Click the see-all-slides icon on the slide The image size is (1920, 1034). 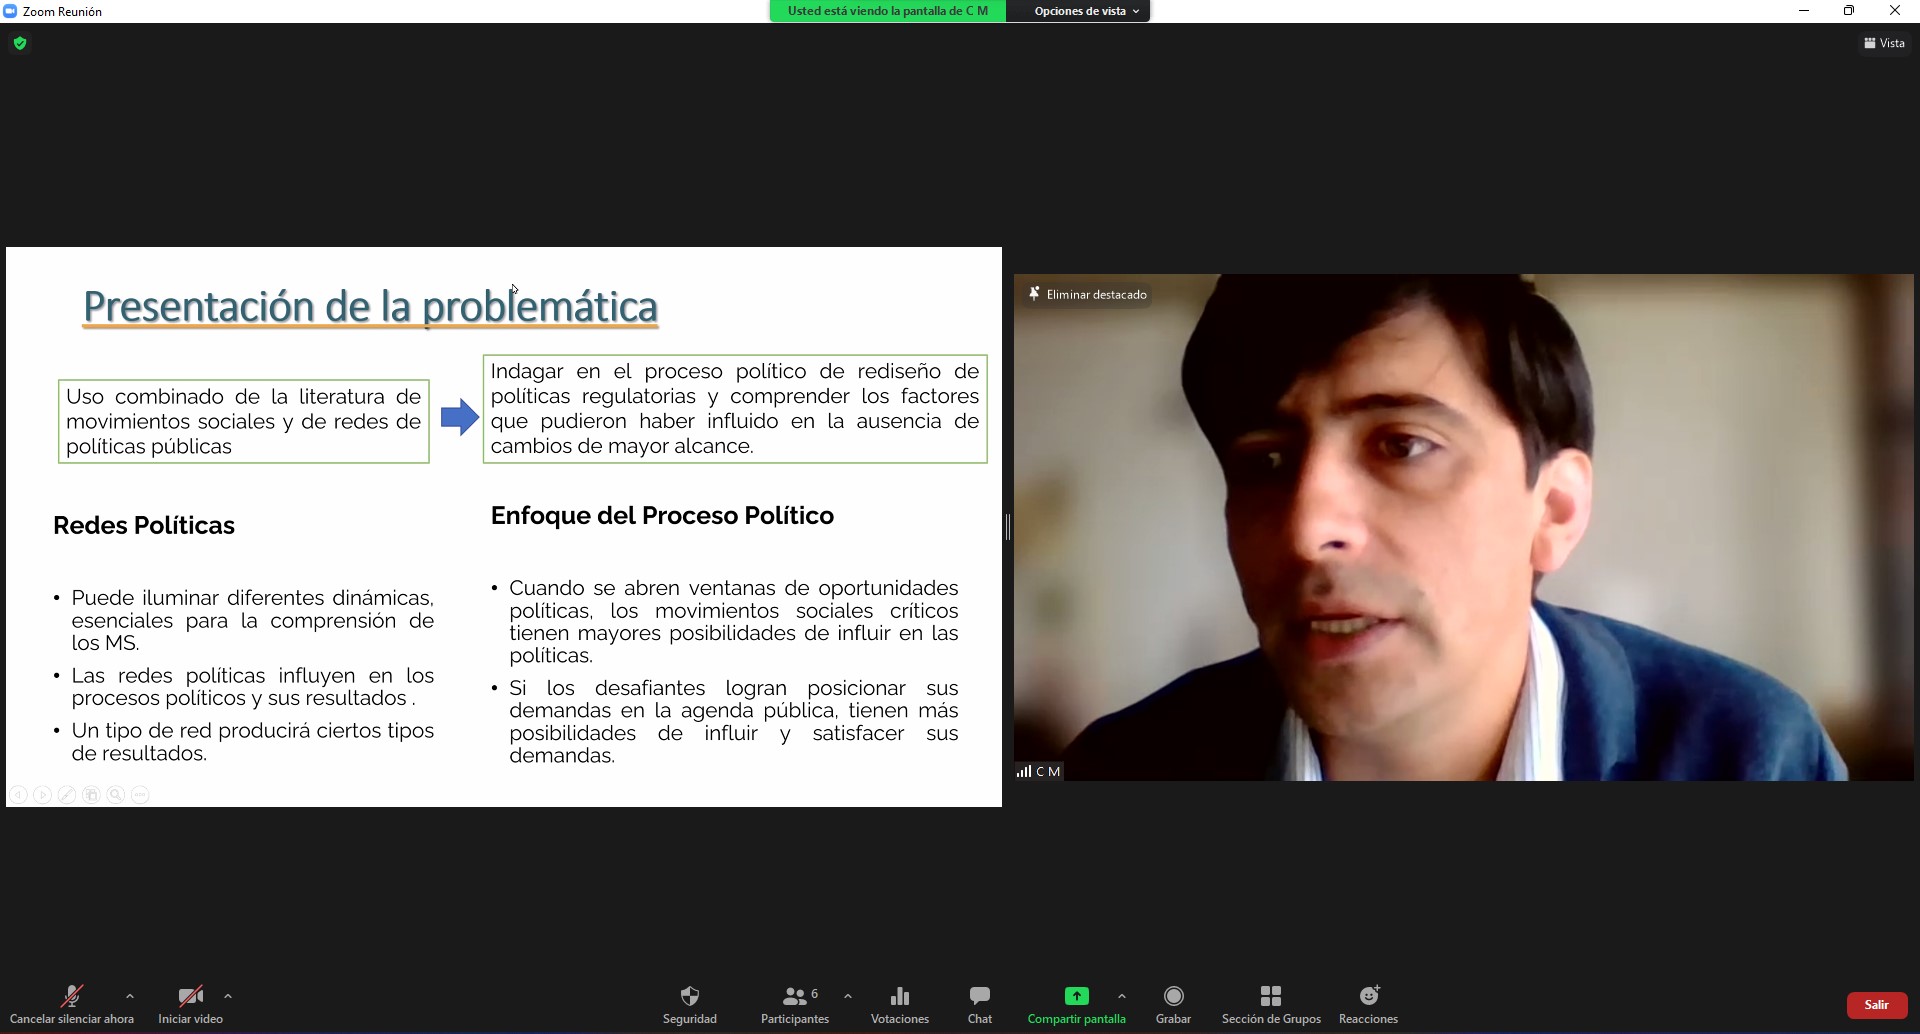pos(91,795)
